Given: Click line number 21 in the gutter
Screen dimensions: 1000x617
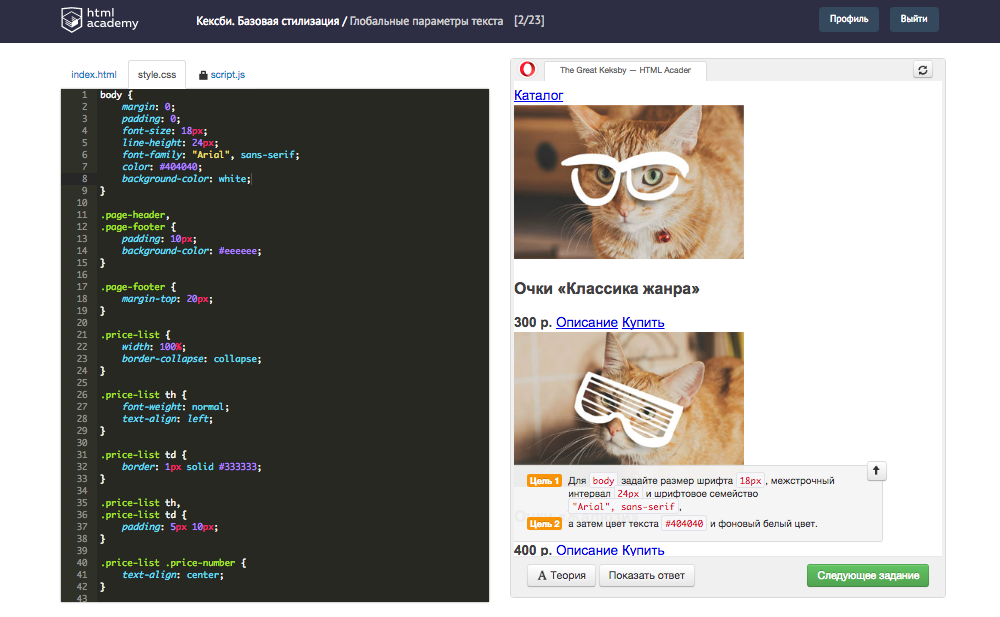Looking at the screenshot, I should click(x=82, y=334).
